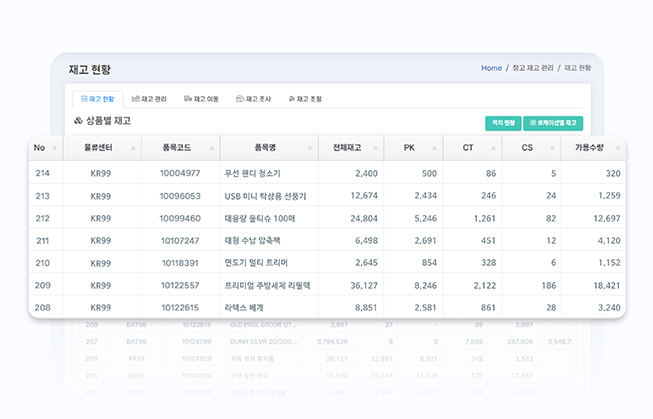This screenshot has height=419, width=653.
Task: Click the Home breadcrumb link
Action: 491,68
